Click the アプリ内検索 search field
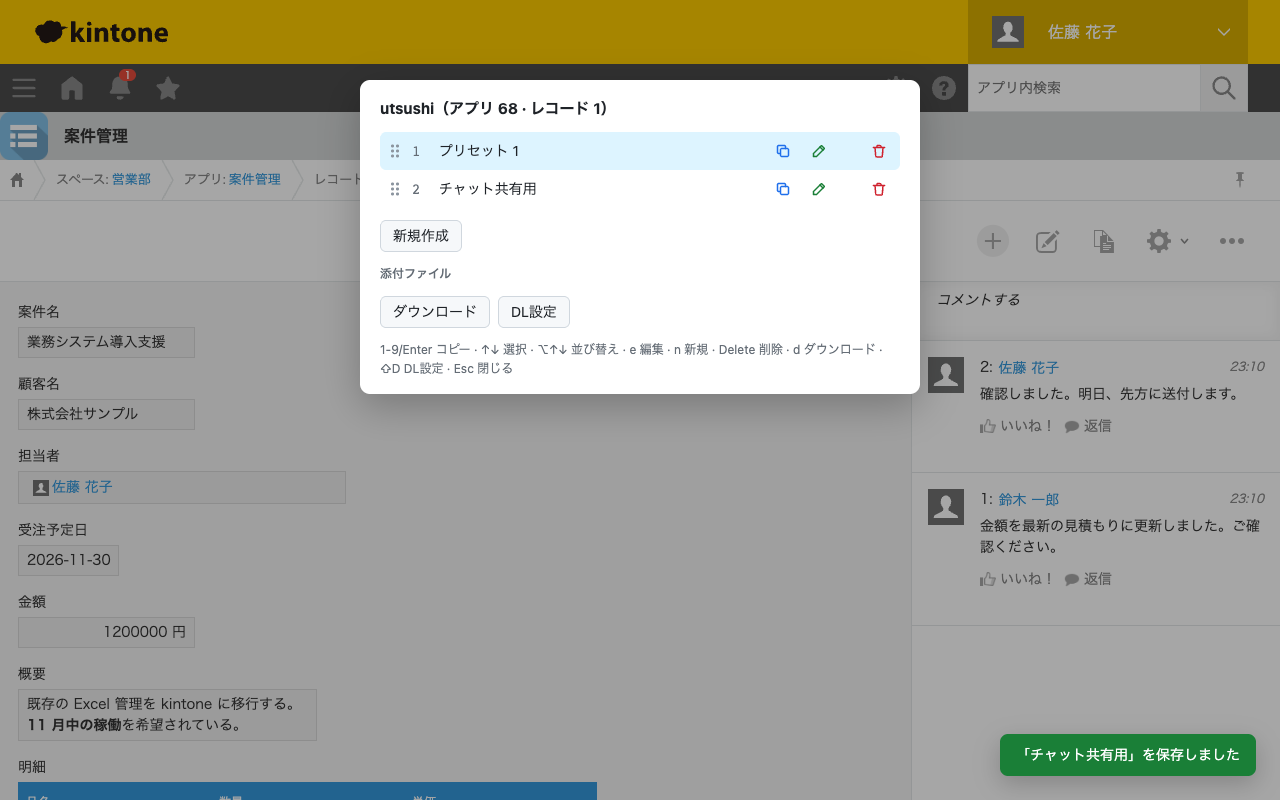This screenshot has height=800, width=1280. [1084, 88]
